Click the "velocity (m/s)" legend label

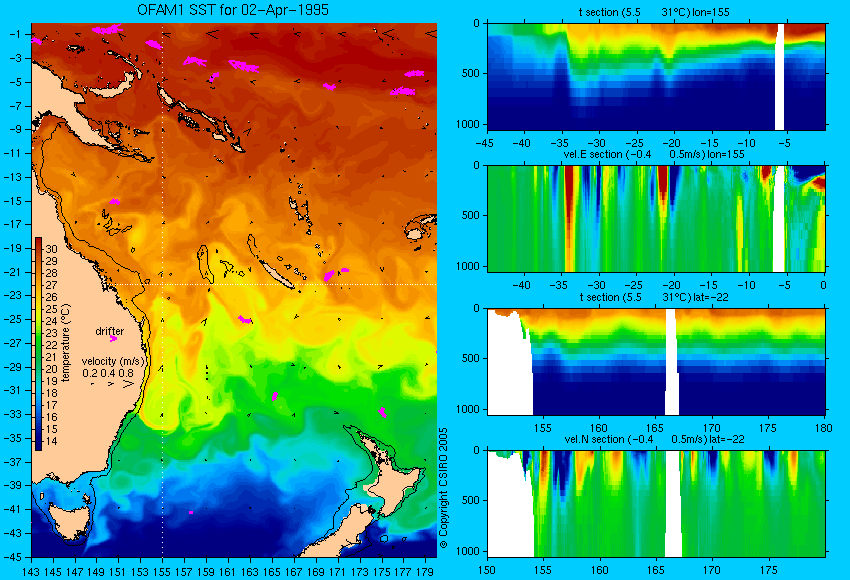click(114, 362)
